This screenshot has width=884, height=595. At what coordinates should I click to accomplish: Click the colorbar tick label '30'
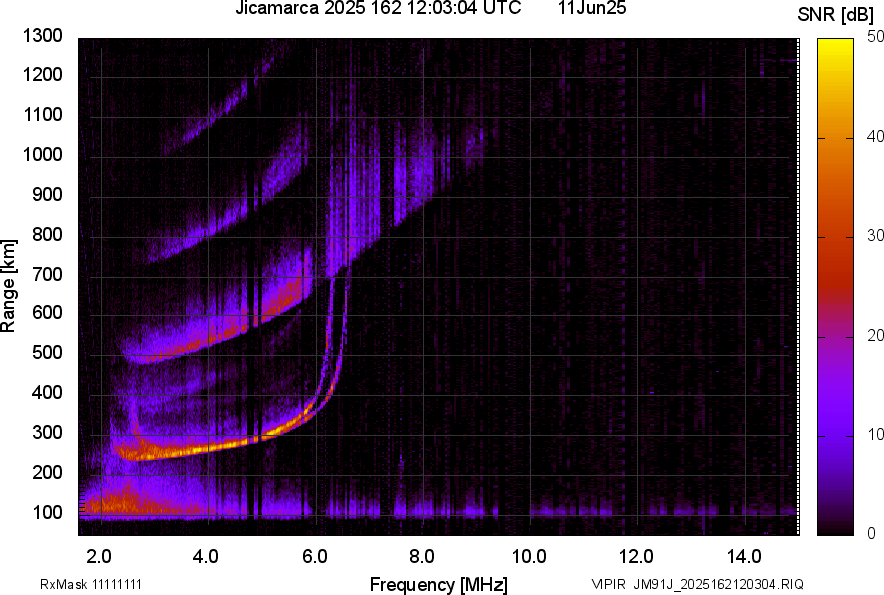pyautogui.click(x=876, y=236)
